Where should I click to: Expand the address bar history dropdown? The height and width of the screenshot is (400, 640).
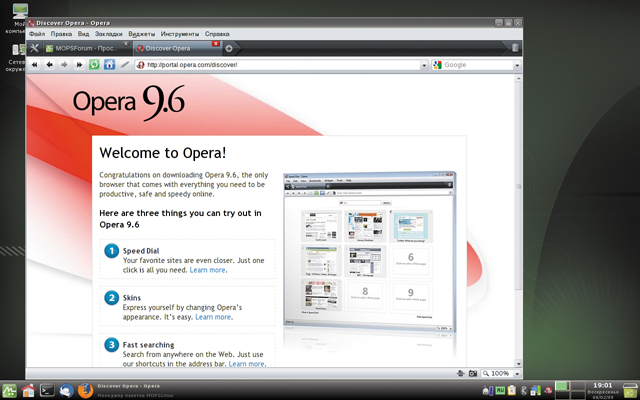tap(424, 65)
